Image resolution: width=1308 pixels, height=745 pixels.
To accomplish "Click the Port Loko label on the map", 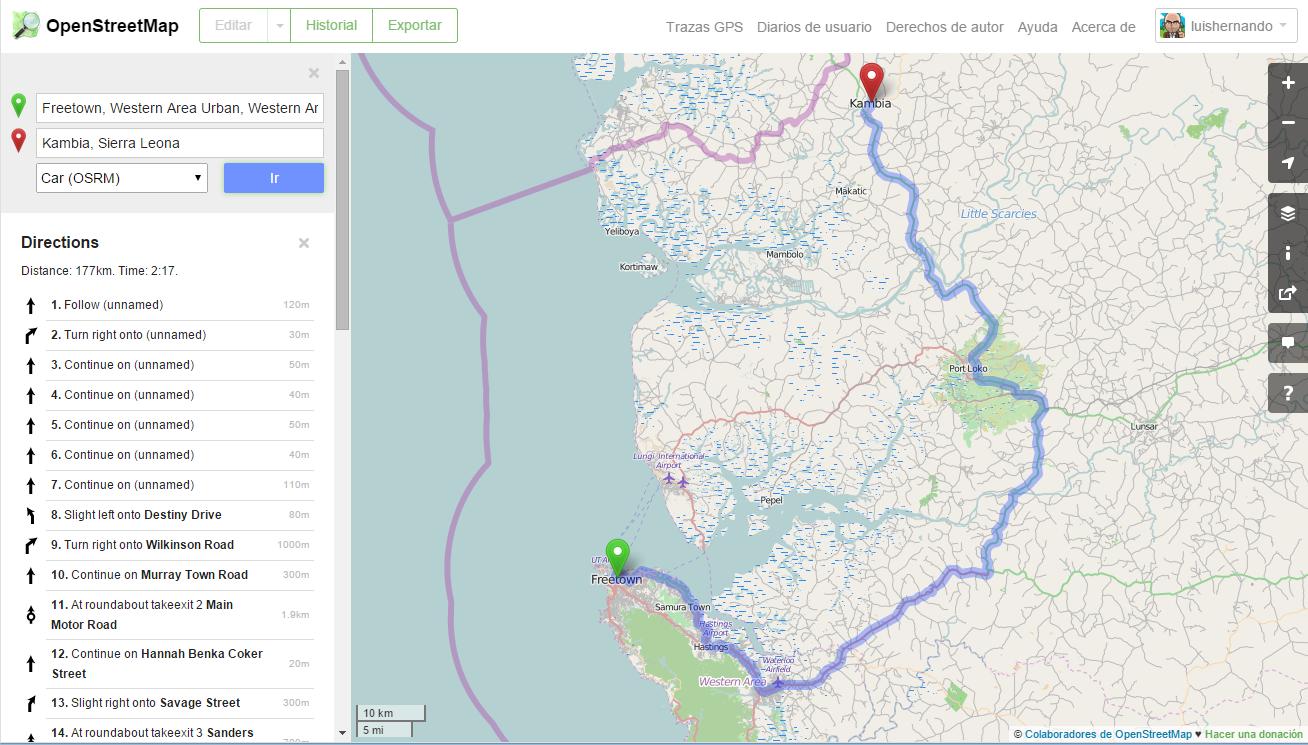I will 968,369.
